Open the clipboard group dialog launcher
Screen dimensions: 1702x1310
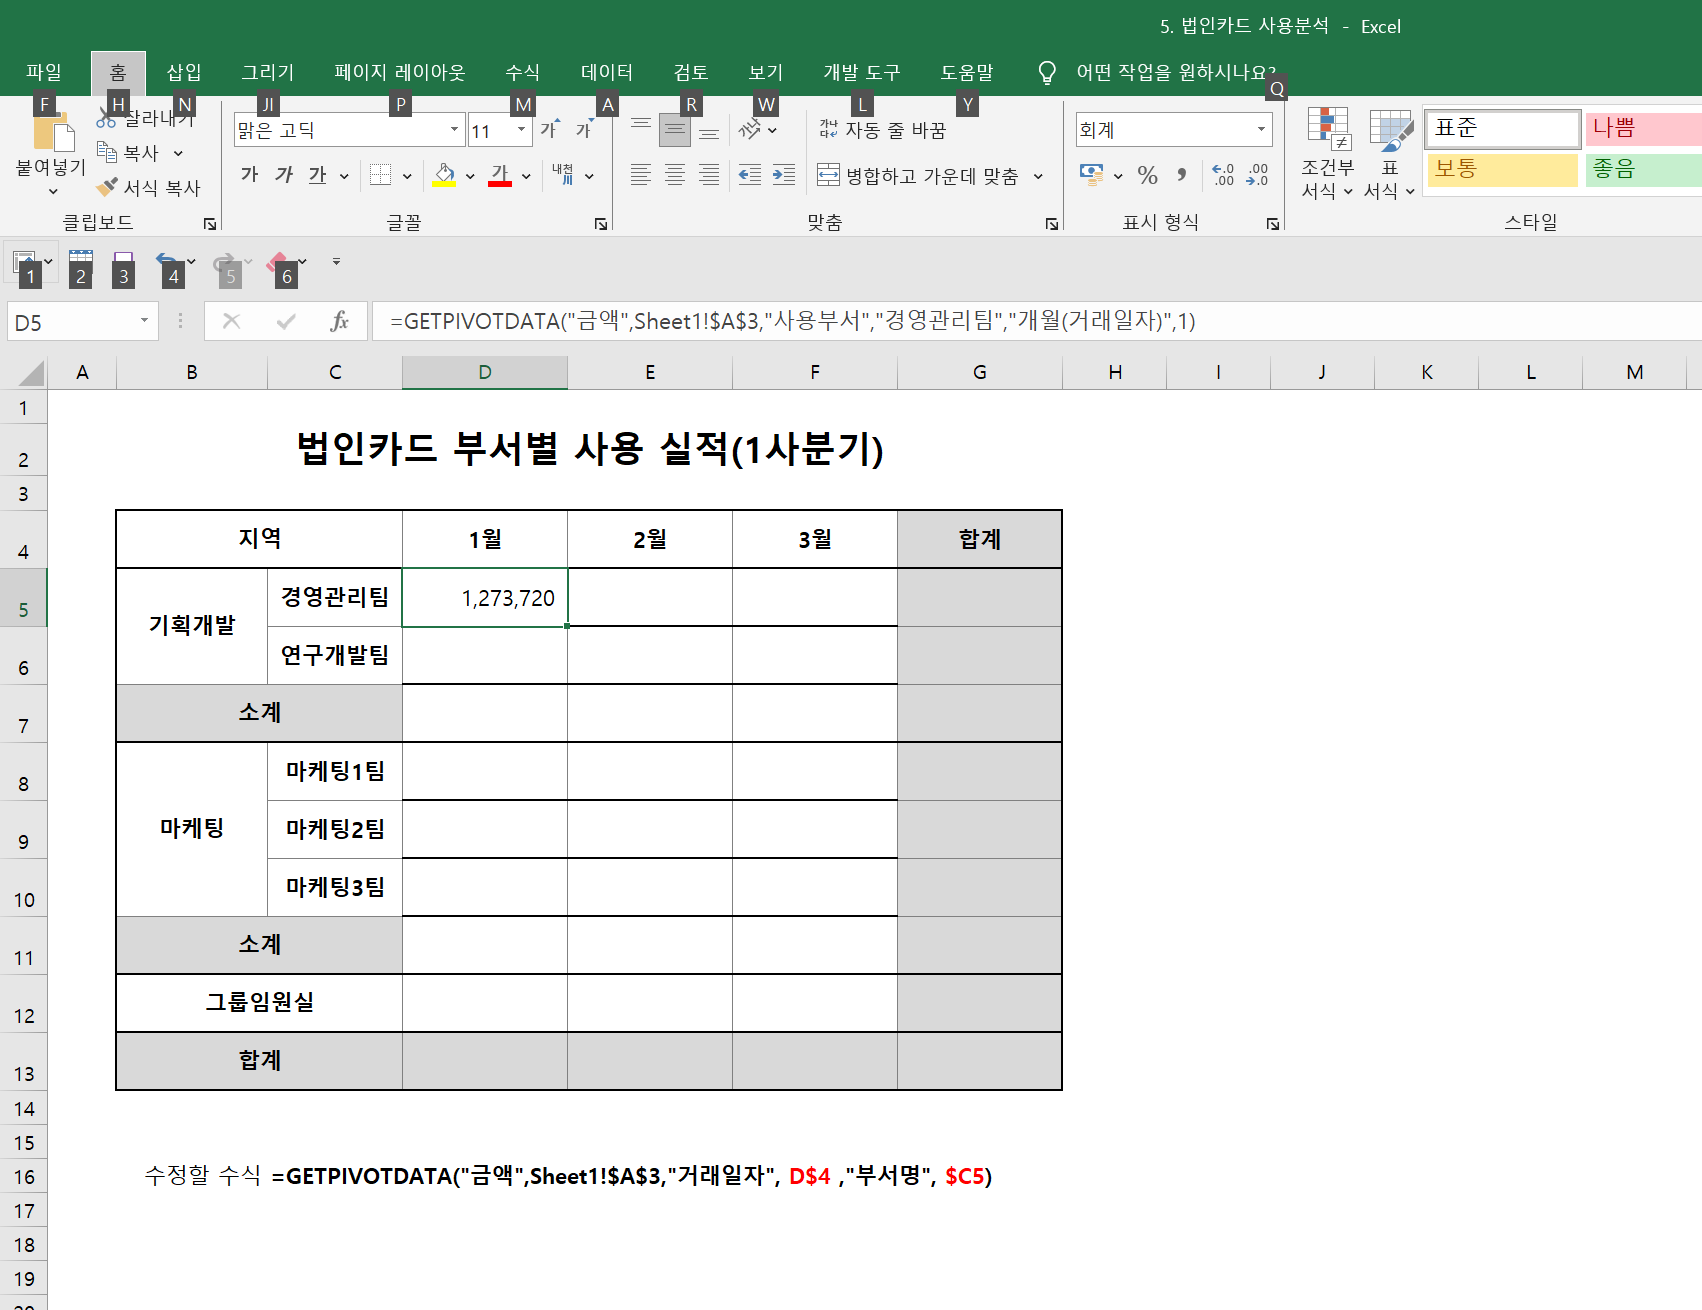coord(210,224)
